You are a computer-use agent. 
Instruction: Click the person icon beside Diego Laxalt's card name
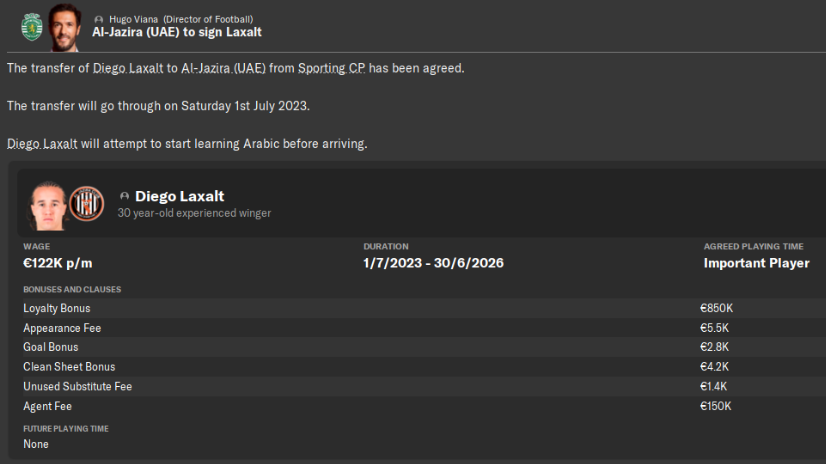(124, 196)
